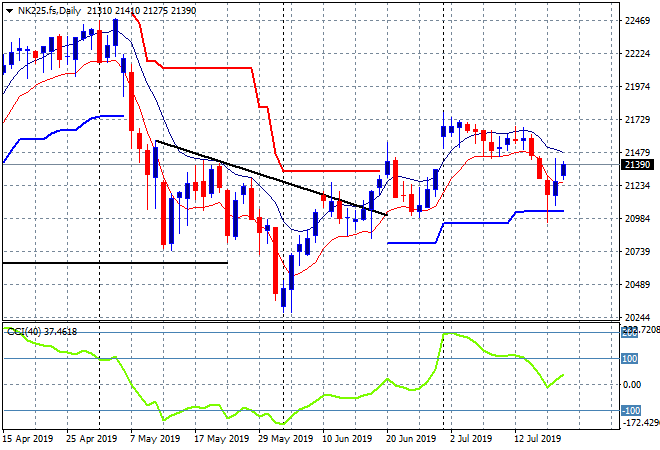Click the 29 May 2019 date label
The height and width of the screenshot is (450, 660).
(286, 439)
